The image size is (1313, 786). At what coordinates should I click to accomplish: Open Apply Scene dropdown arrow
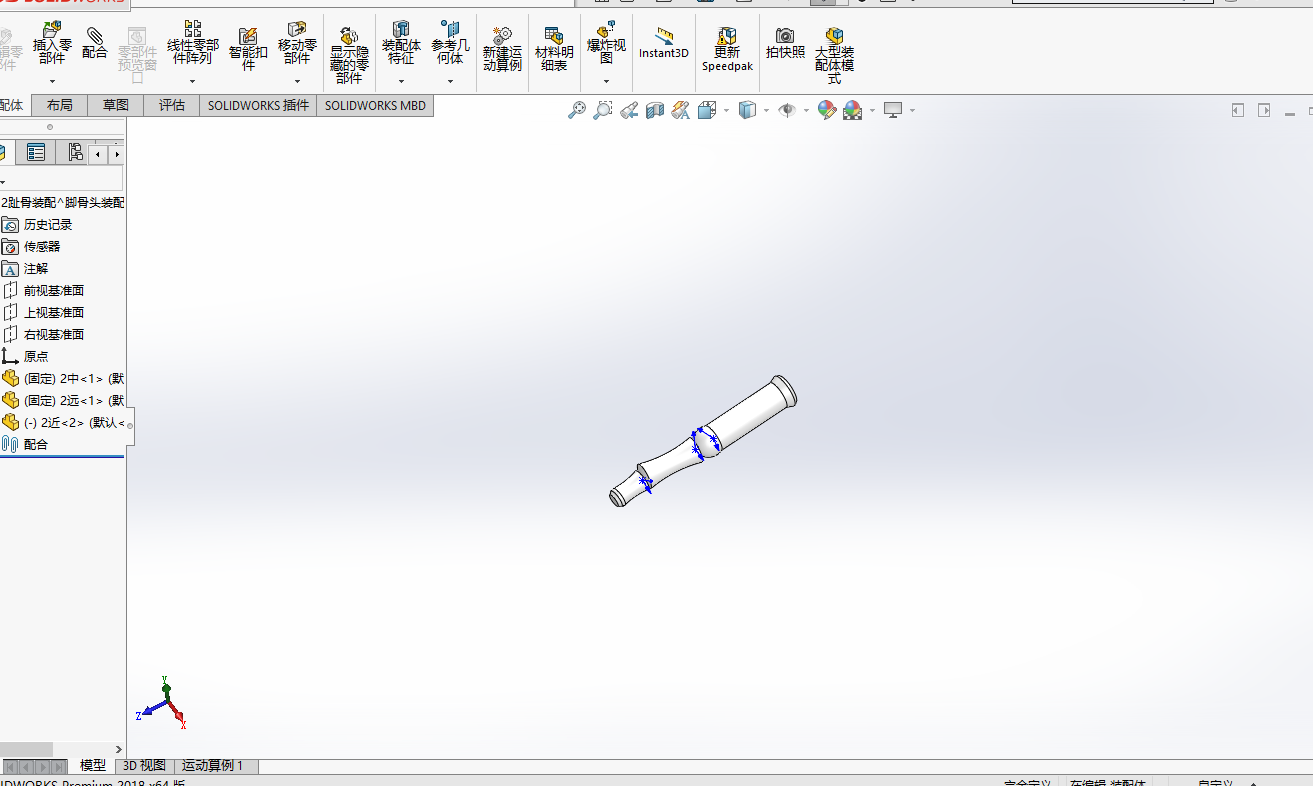(872, 110)
